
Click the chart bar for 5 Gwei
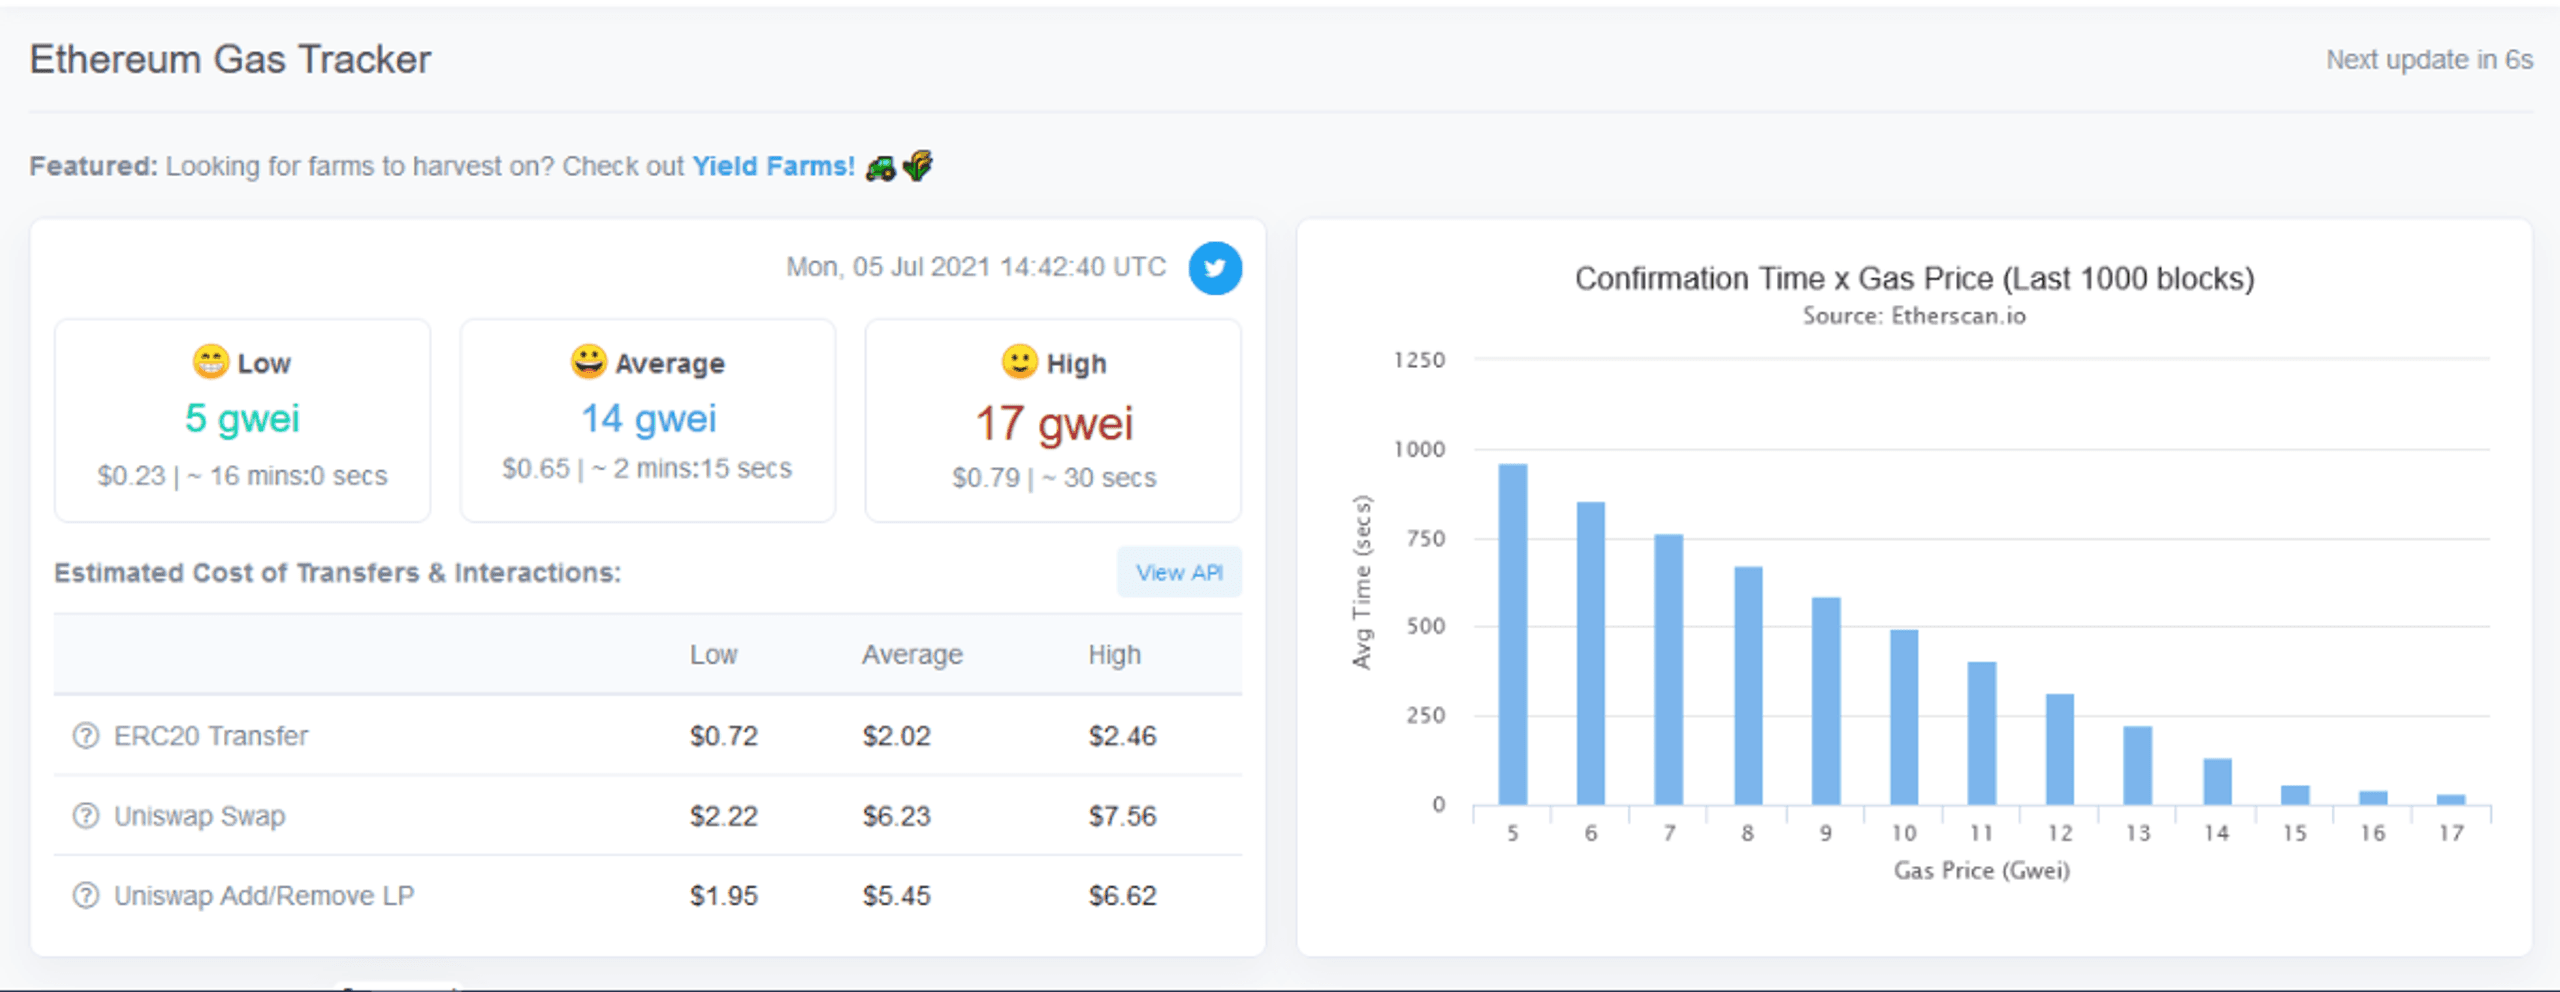tap(1513, 634)
